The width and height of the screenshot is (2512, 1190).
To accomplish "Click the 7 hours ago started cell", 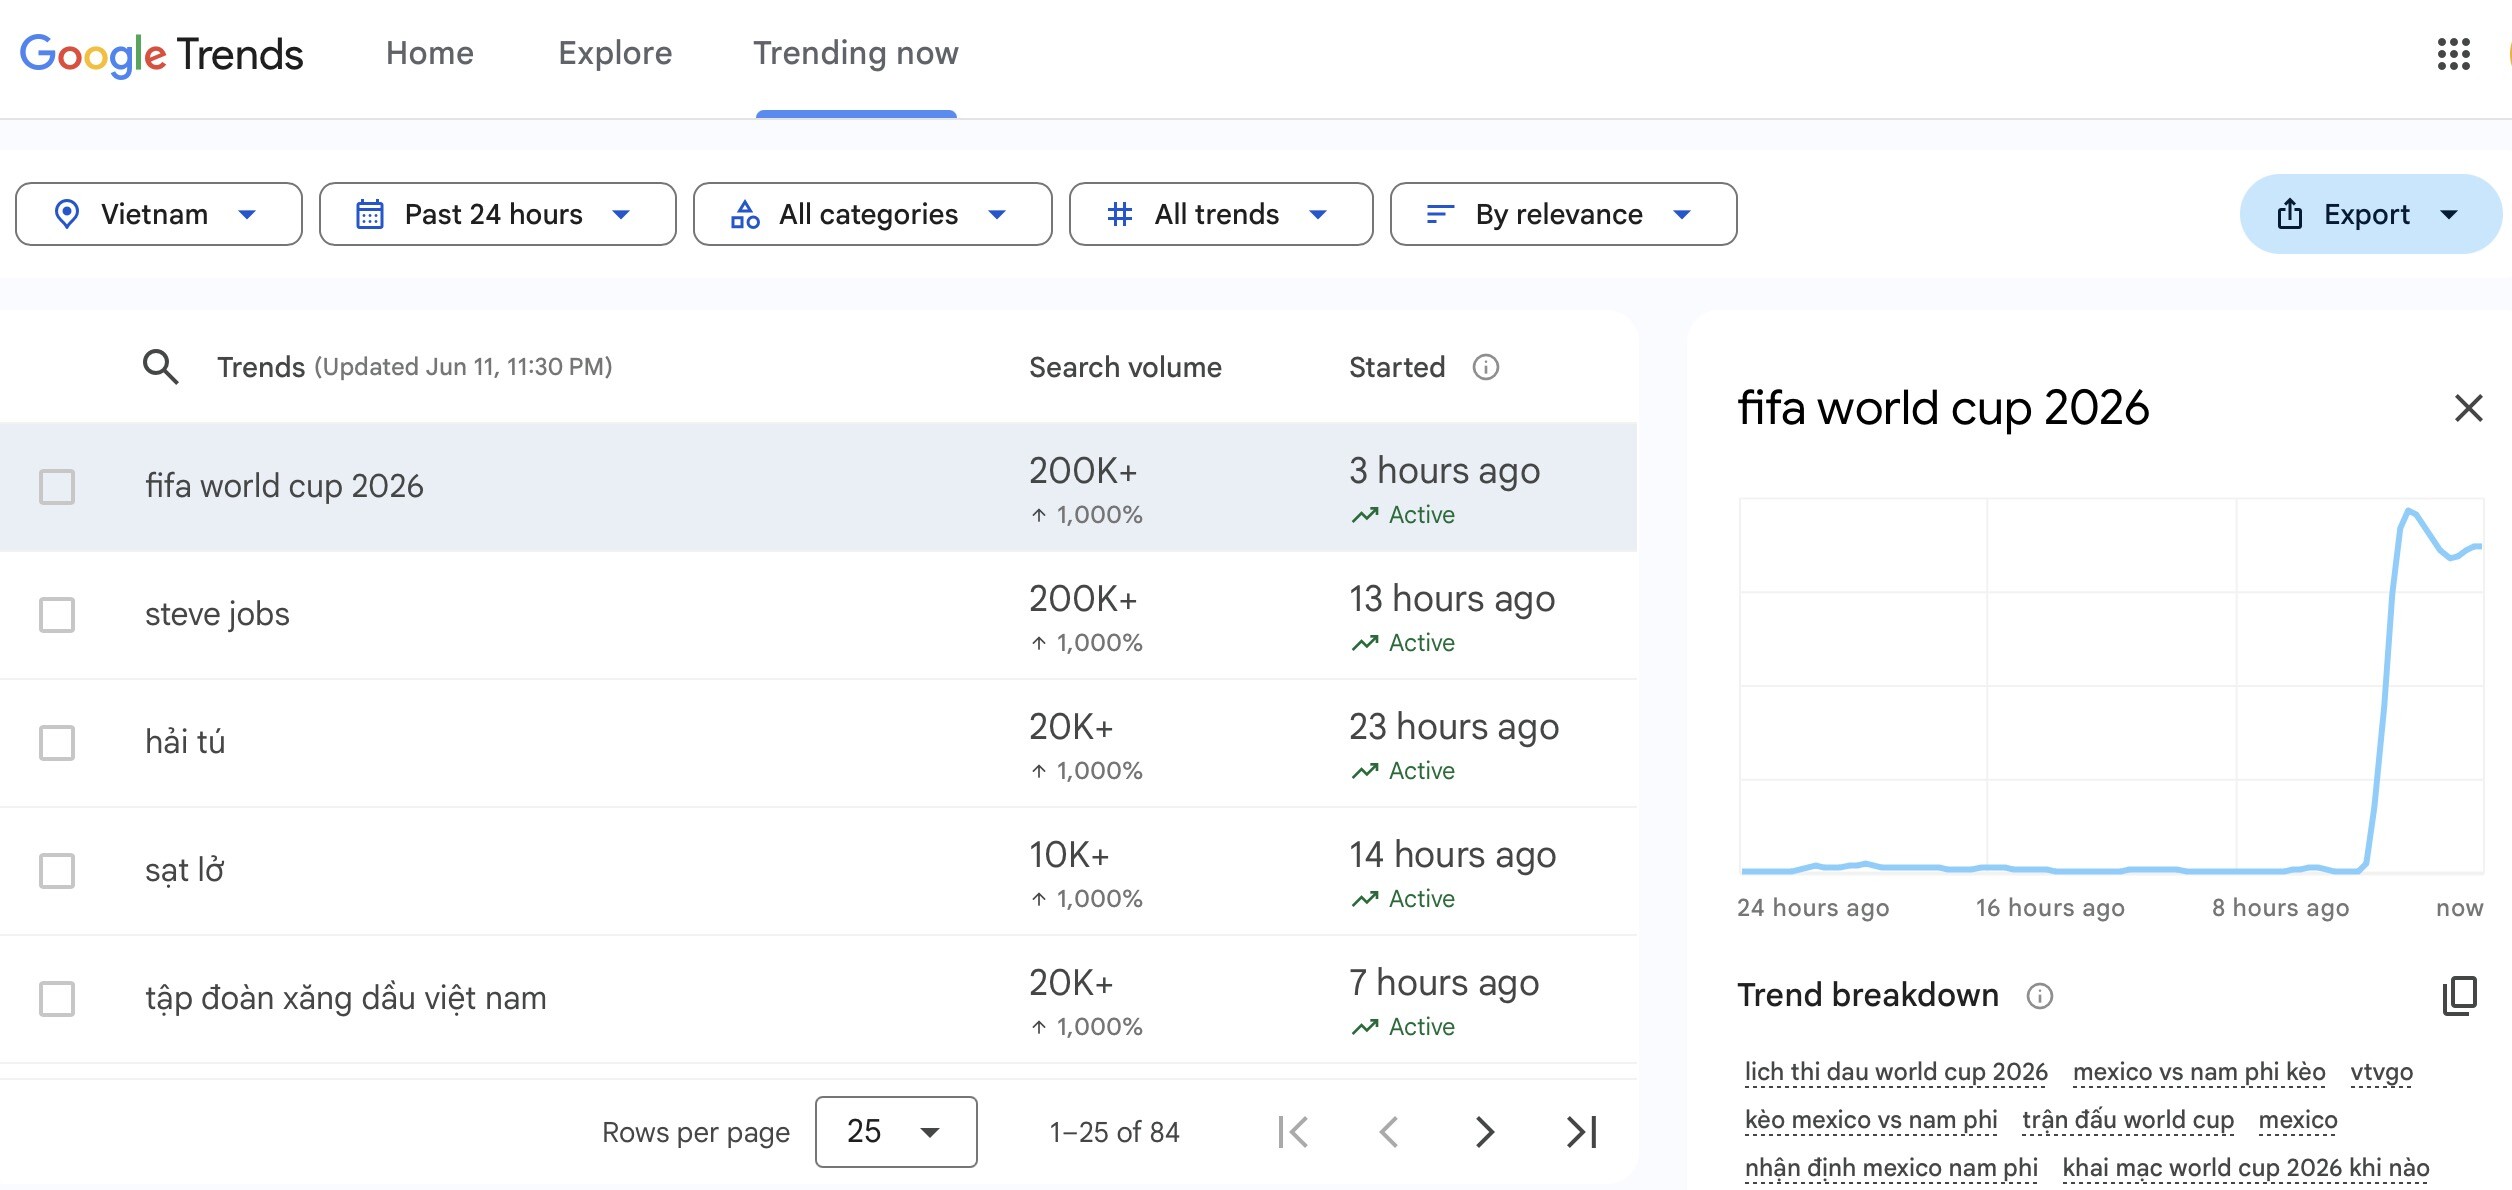I will (1444, 982).
